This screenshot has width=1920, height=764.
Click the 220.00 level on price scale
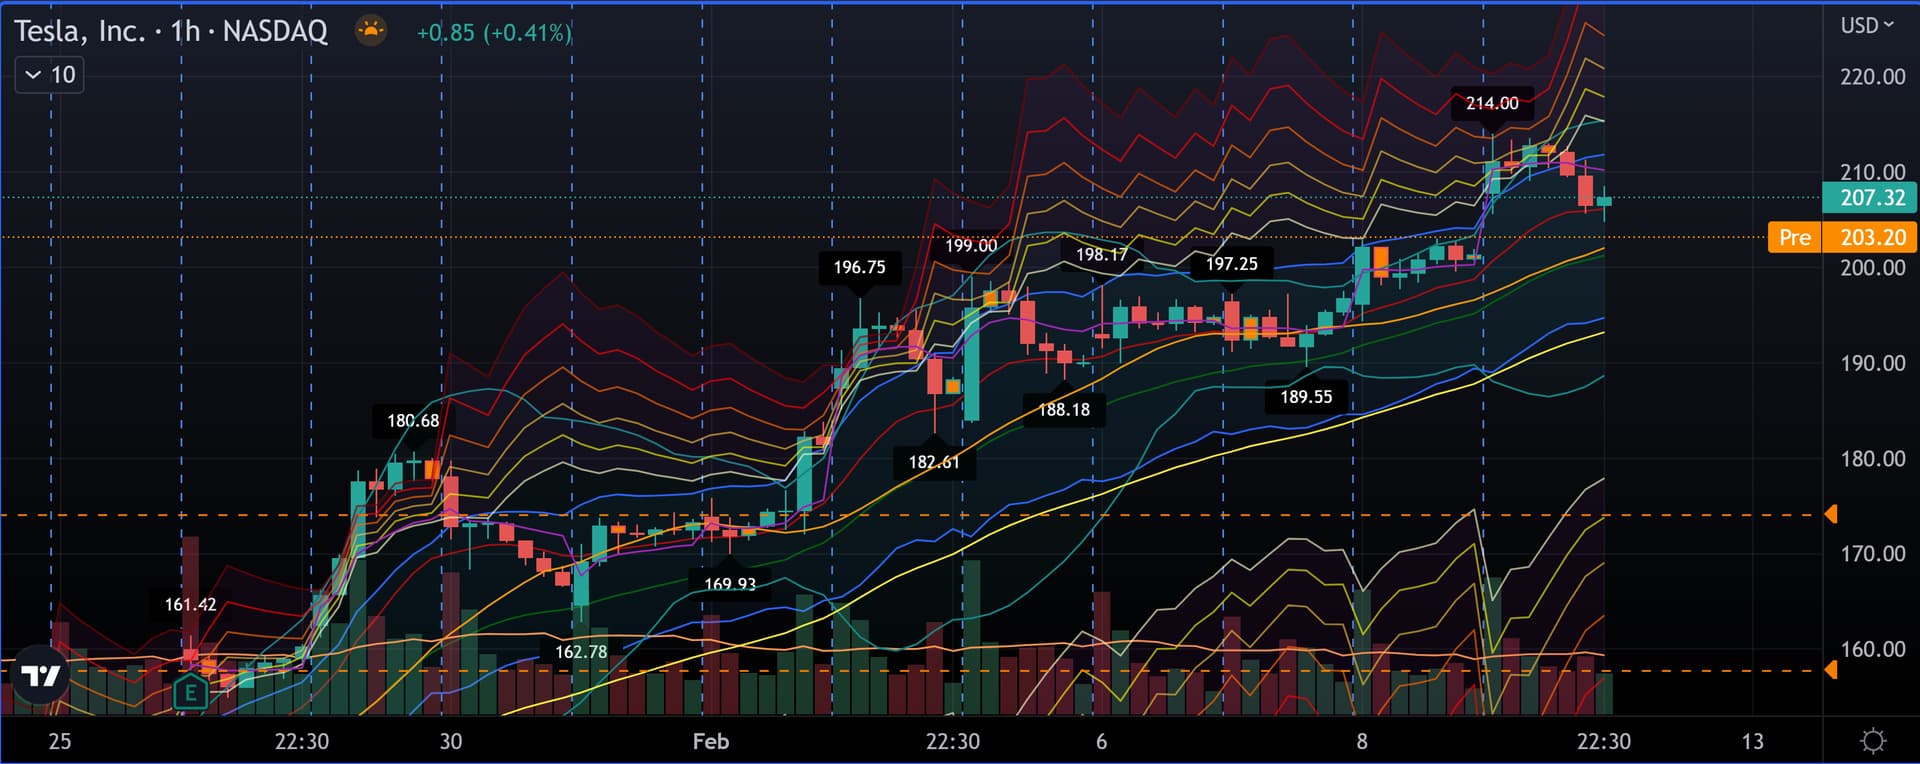point(1872,77)
